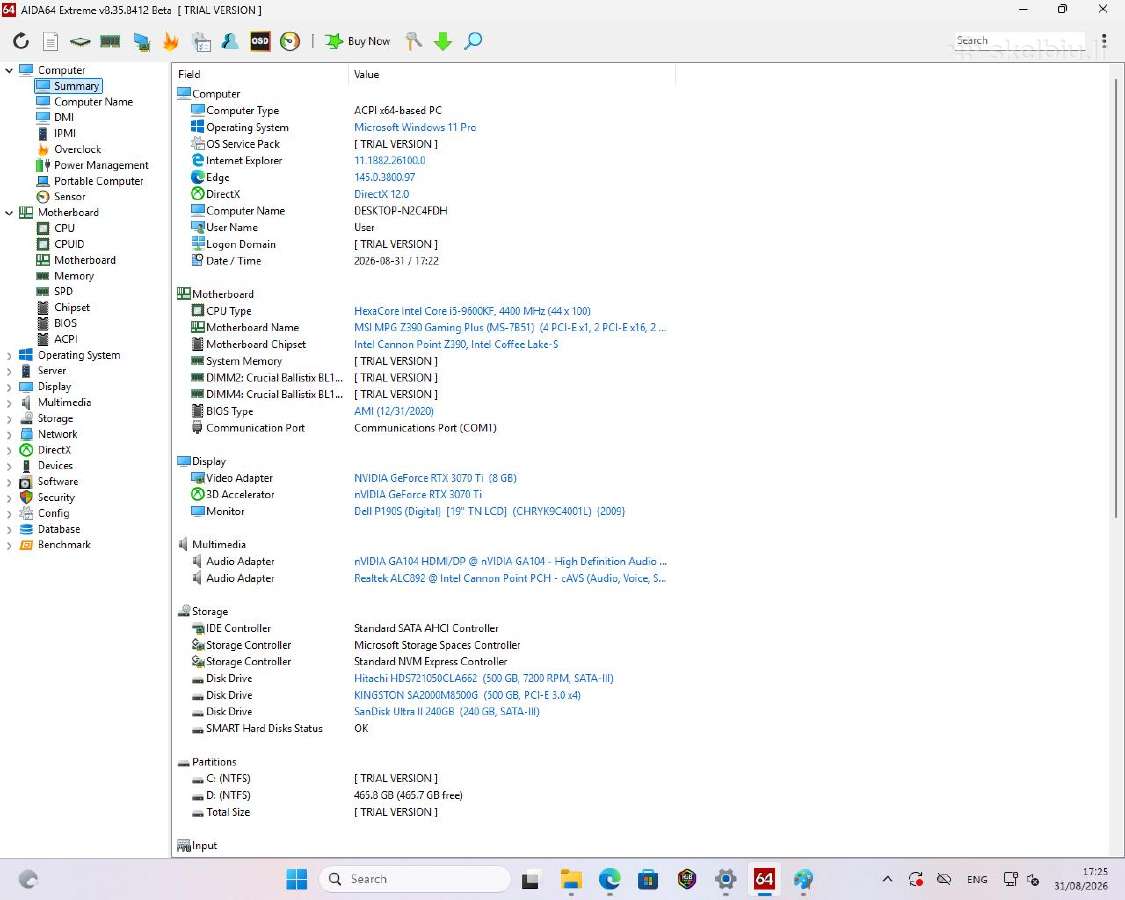The image size is (1125, 900).
Task: Select Chipset in the tree
Action: coord(63,307)
